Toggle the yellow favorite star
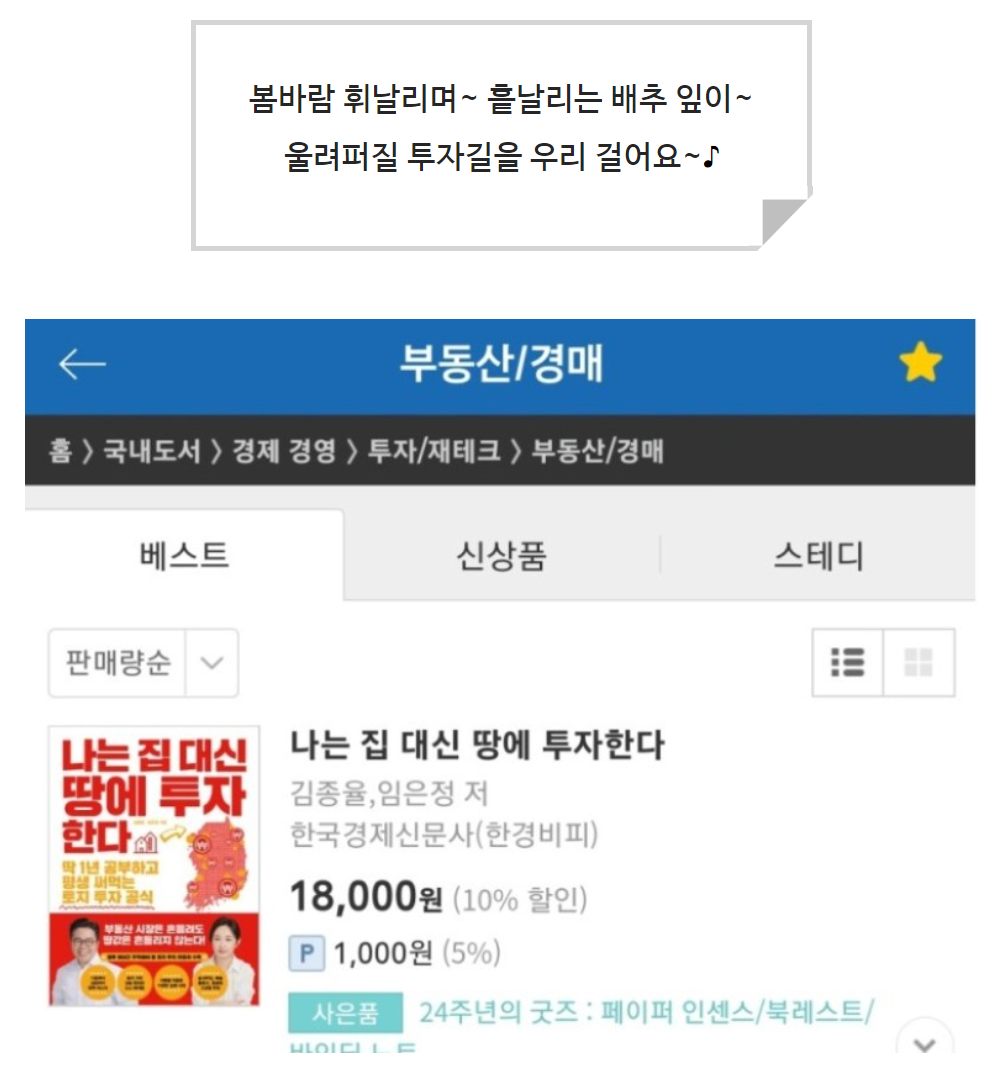999x1078 pixels. click(x=920, y=362)
